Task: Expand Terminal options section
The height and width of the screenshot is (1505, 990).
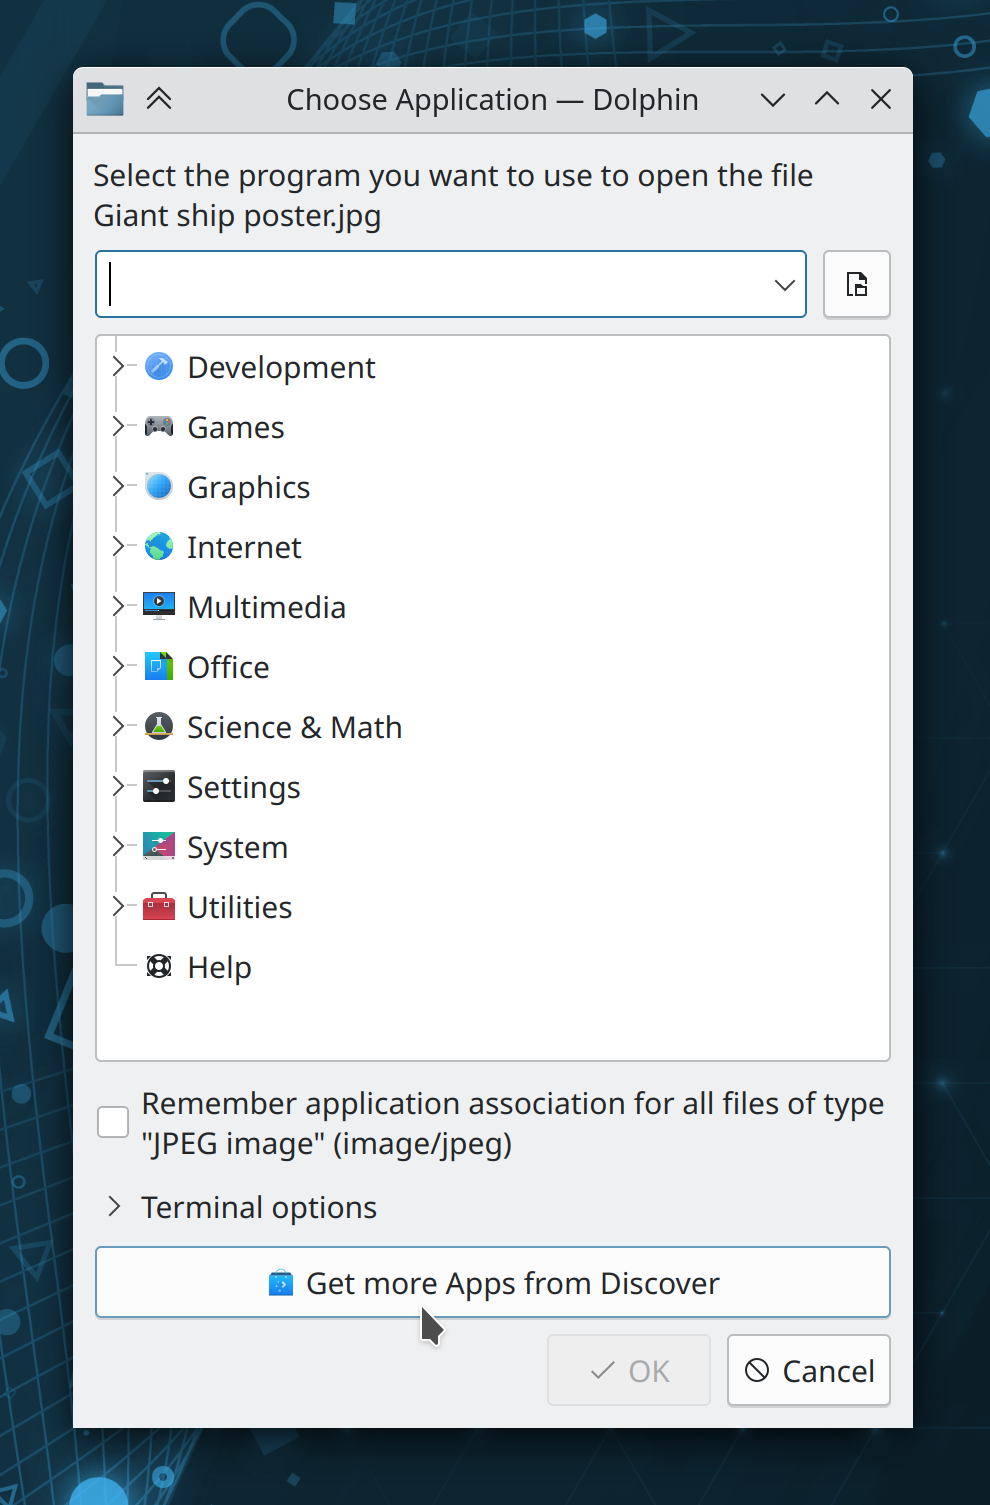Action: click(114, 1207)
